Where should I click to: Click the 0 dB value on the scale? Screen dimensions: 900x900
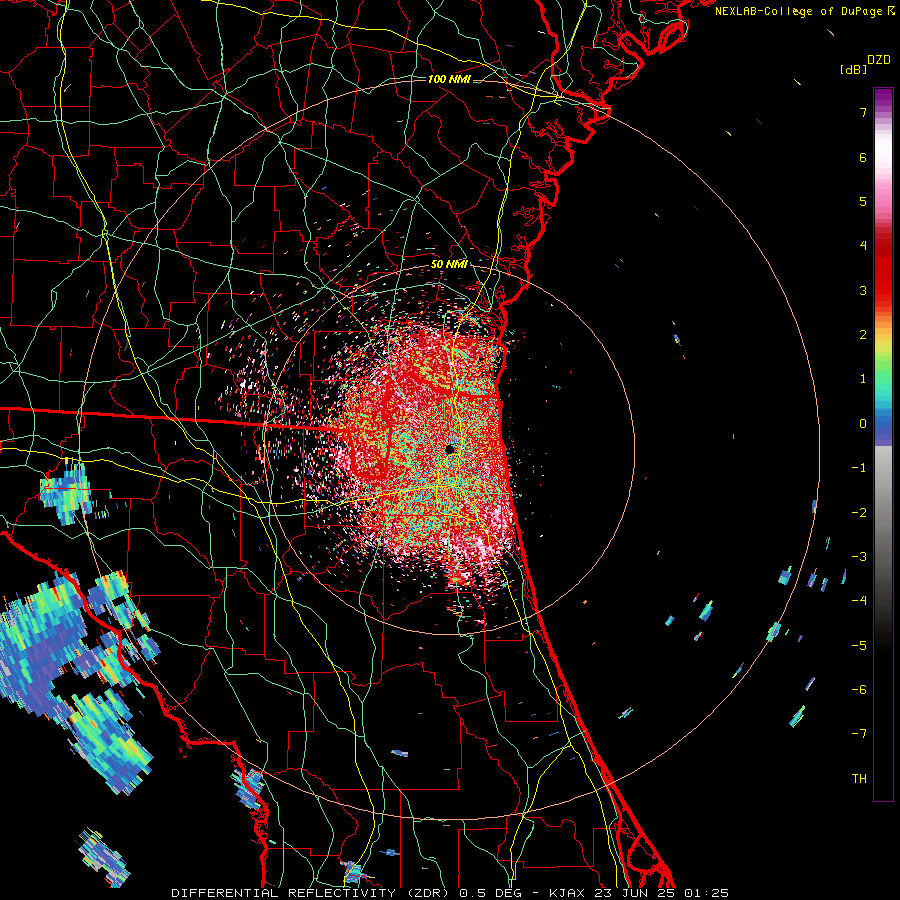click(x=863, y=424)
